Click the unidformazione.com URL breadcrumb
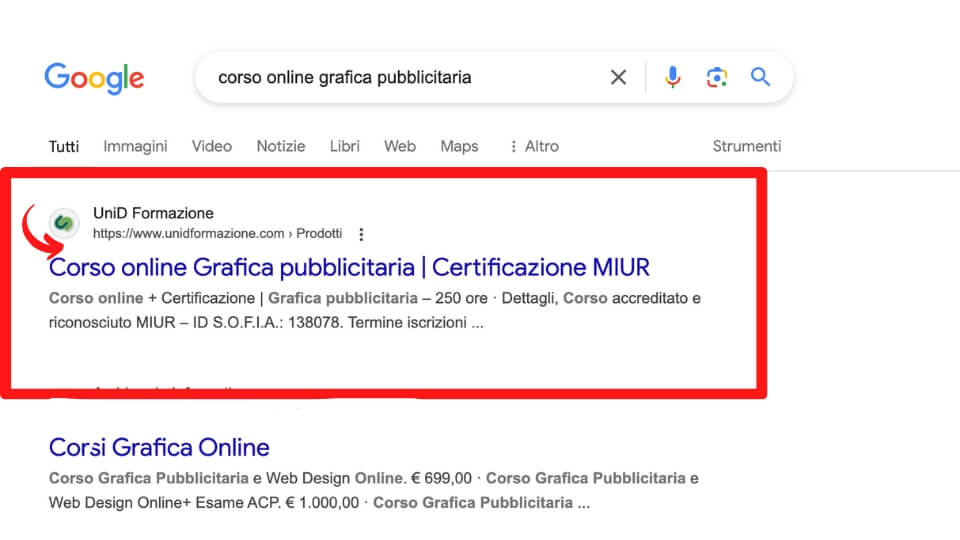 [x=217, y=233]
